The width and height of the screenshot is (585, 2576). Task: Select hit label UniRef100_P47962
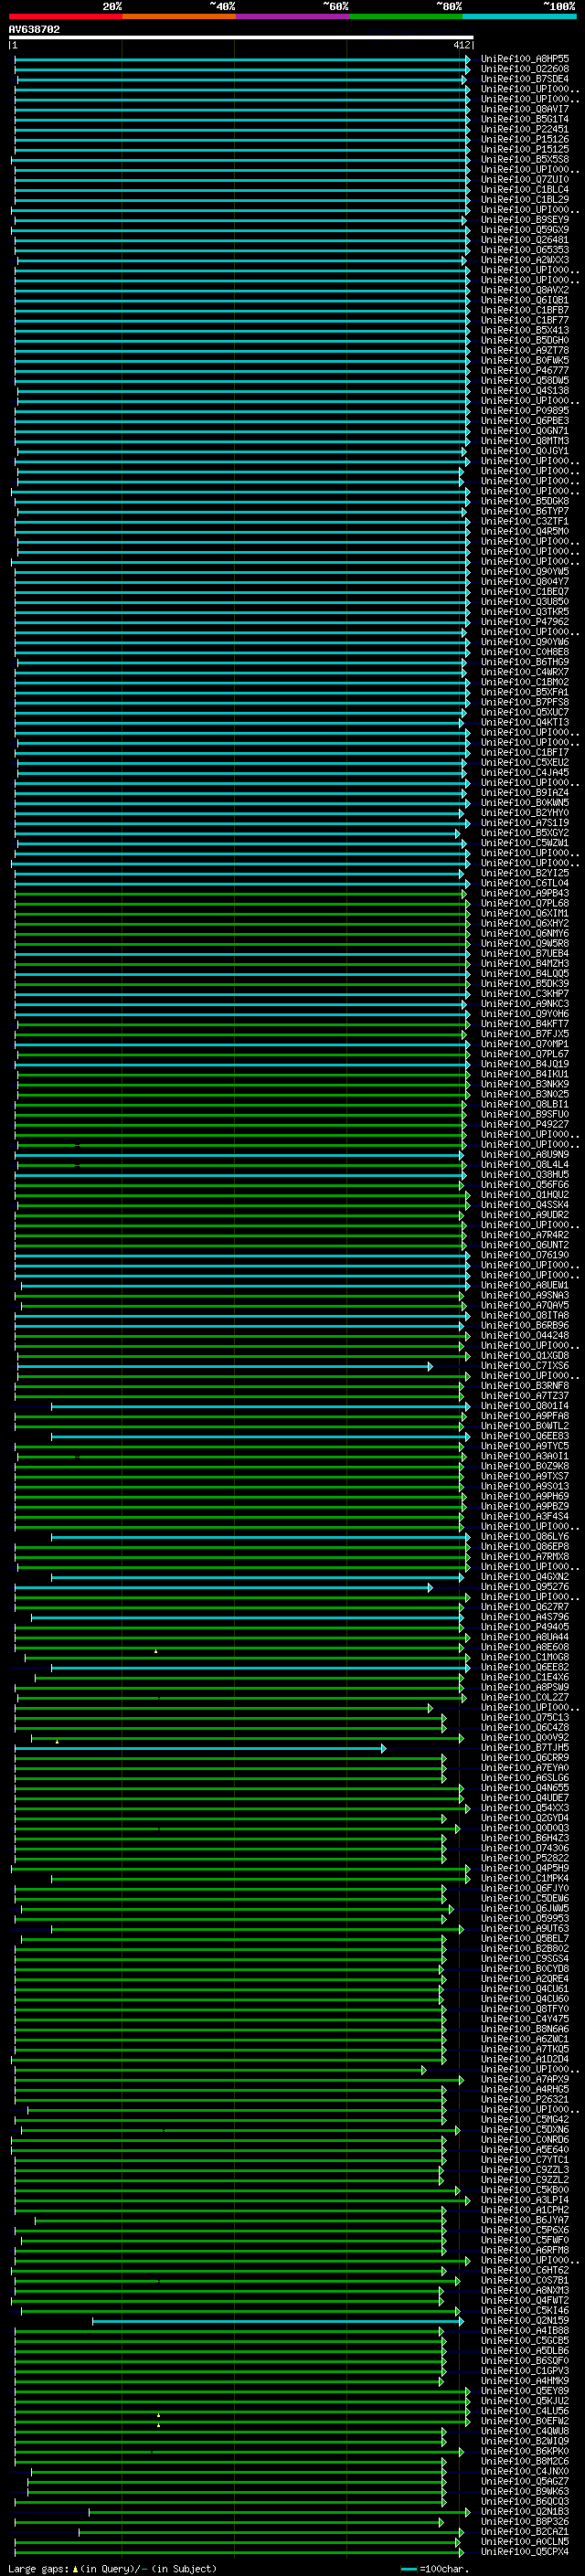click(525, 622)
